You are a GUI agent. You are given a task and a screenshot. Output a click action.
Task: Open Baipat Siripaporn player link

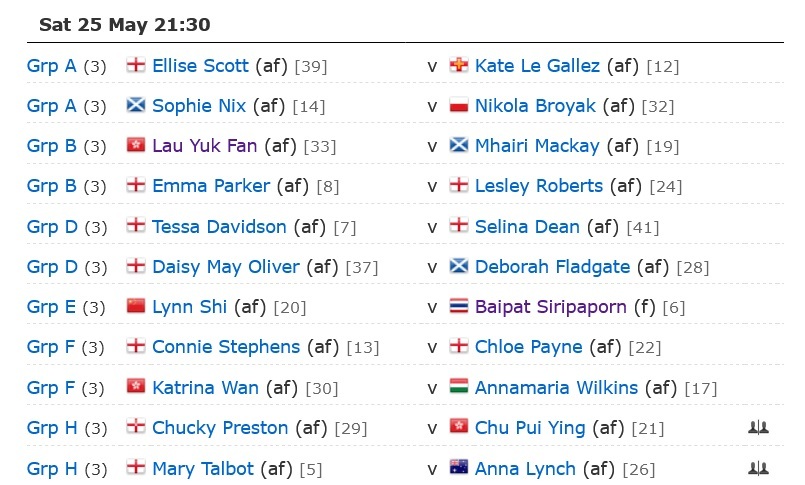(550, 307)
